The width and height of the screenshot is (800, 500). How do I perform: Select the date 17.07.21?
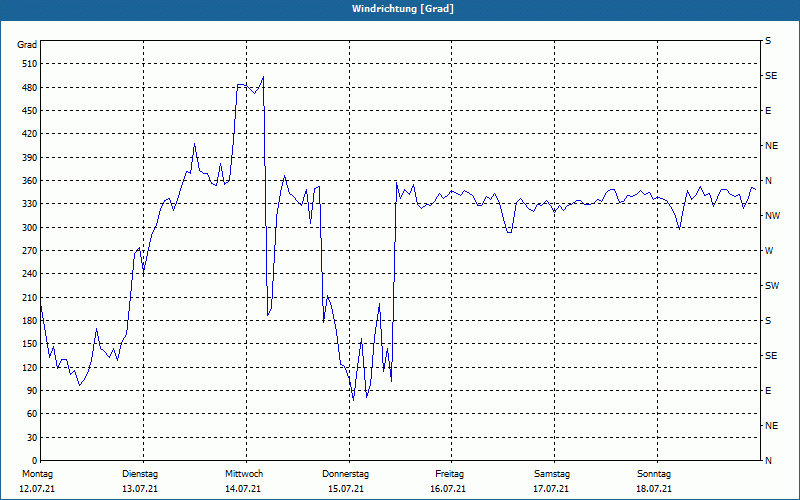point(551,489)
